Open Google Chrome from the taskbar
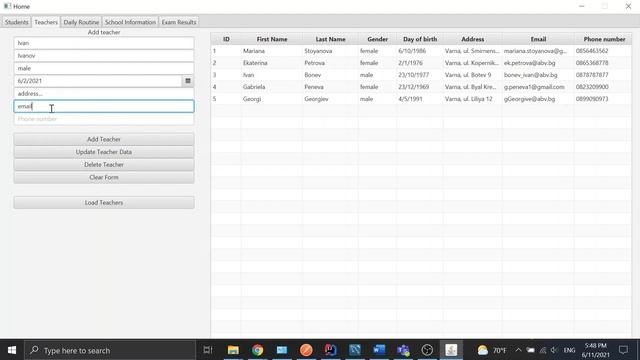 pos(258,350)
